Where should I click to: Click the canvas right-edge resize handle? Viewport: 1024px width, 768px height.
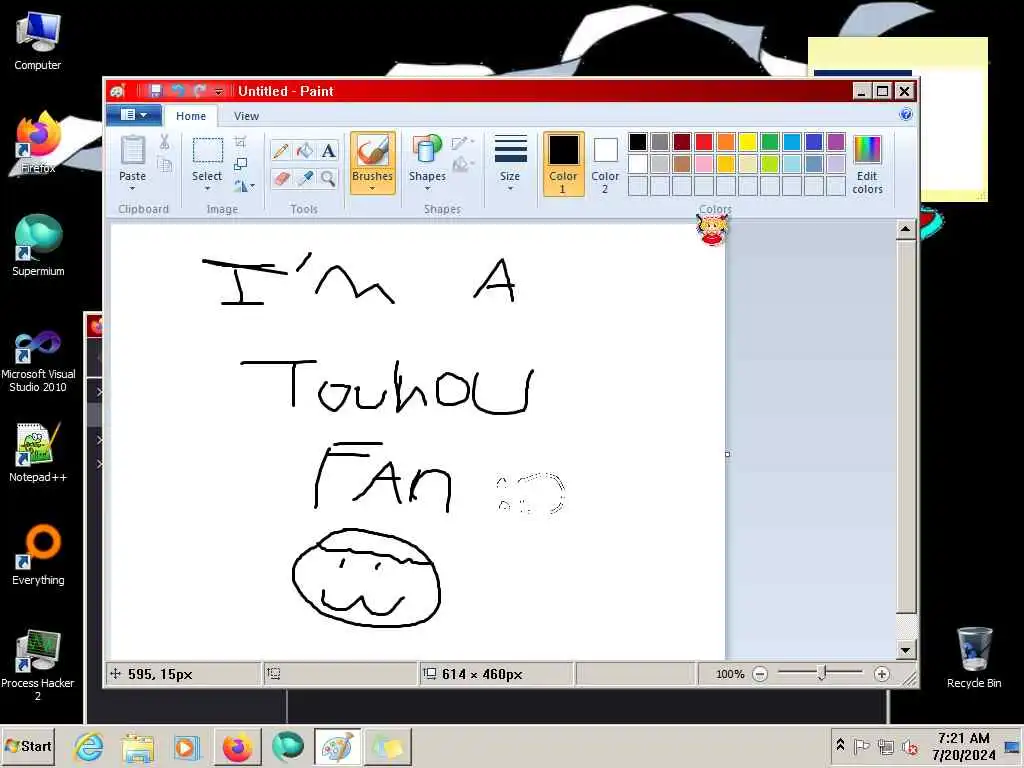tap(728, 454)
